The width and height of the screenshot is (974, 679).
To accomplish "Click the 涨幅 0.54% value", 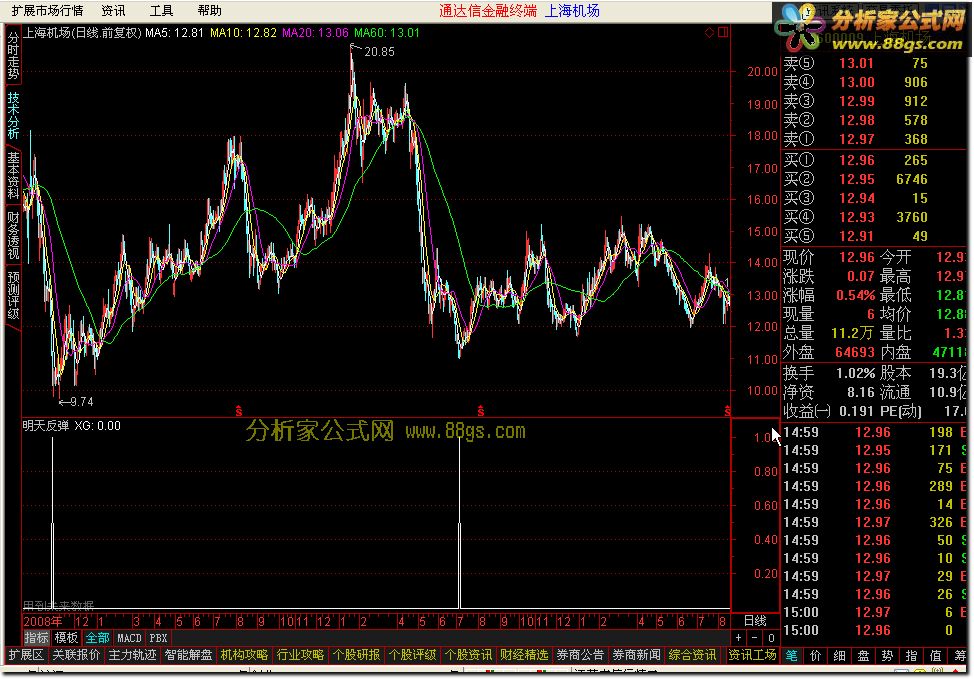I will (x=855, y=295).
